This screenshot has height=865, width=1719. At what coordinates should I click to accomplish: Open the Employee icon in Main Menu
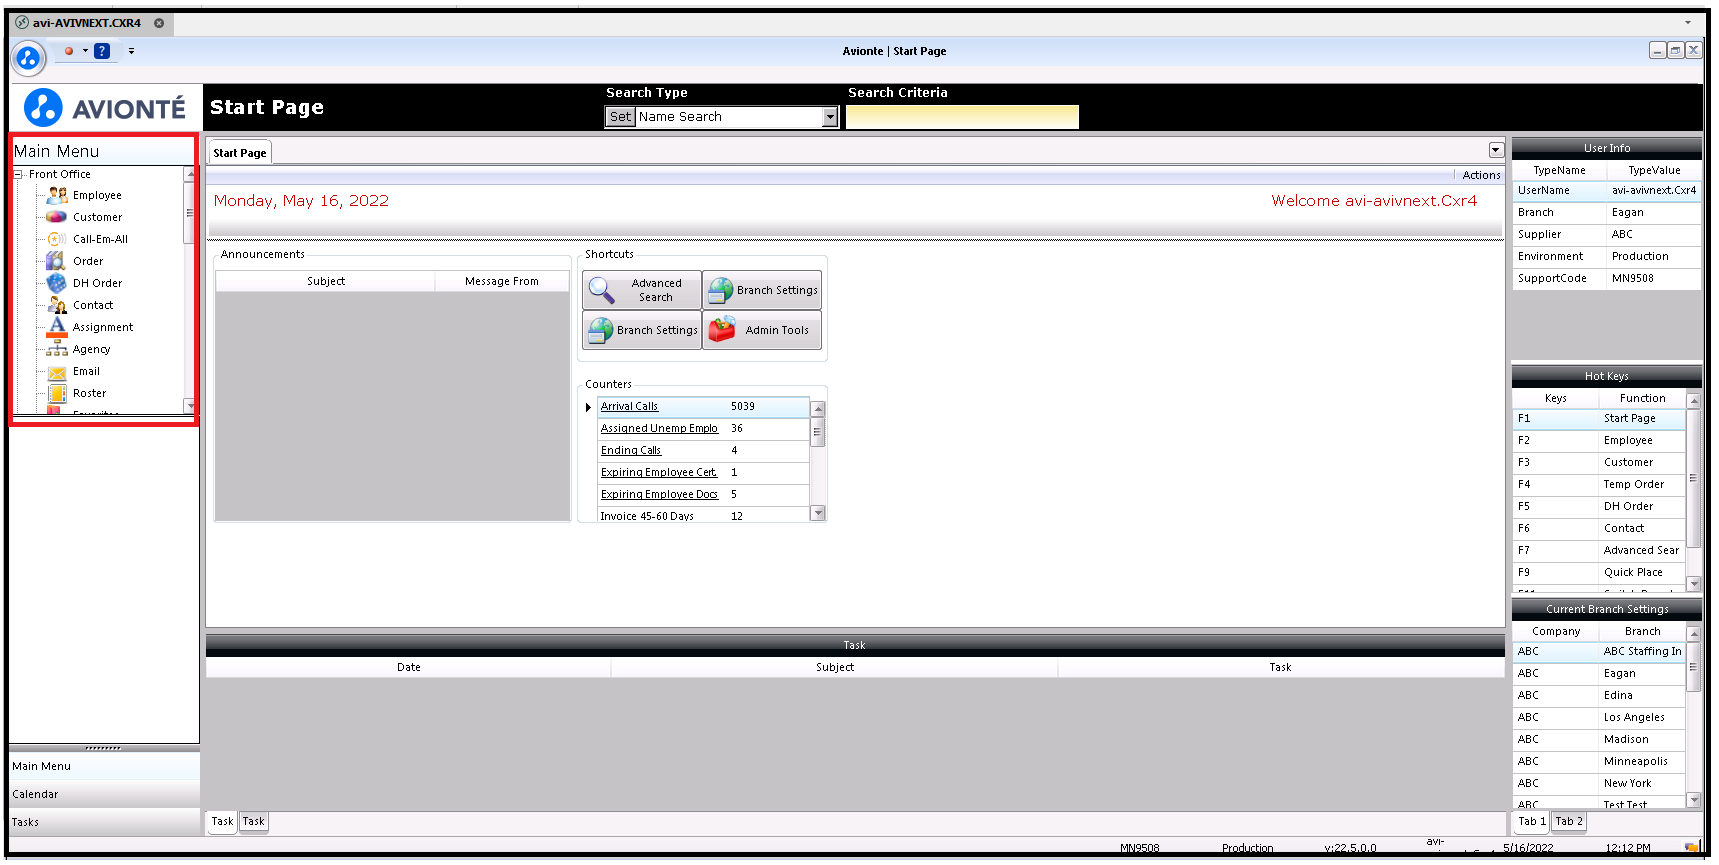click(57, 195)
